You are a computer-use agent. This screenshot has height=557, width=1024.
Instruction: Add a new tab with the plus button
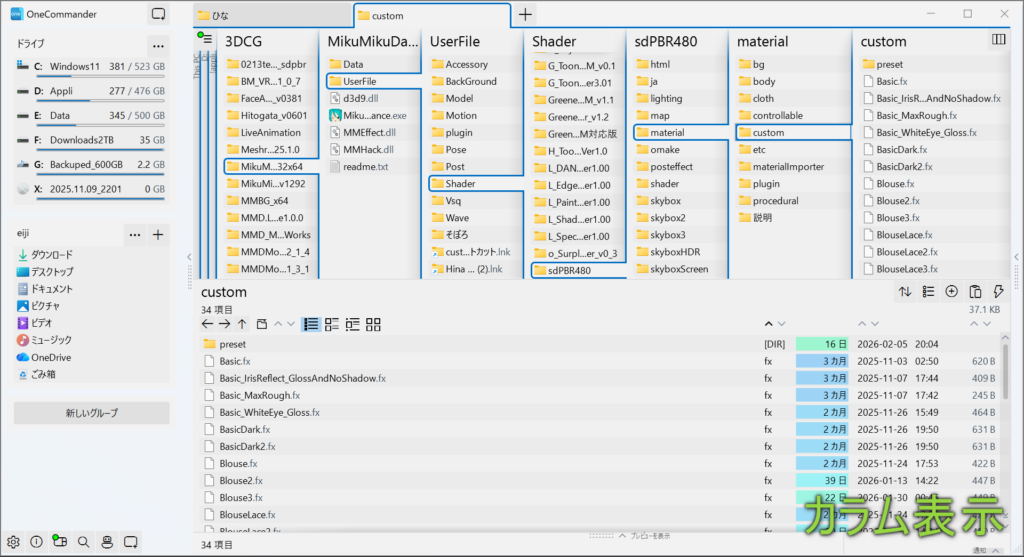point(525,15)
